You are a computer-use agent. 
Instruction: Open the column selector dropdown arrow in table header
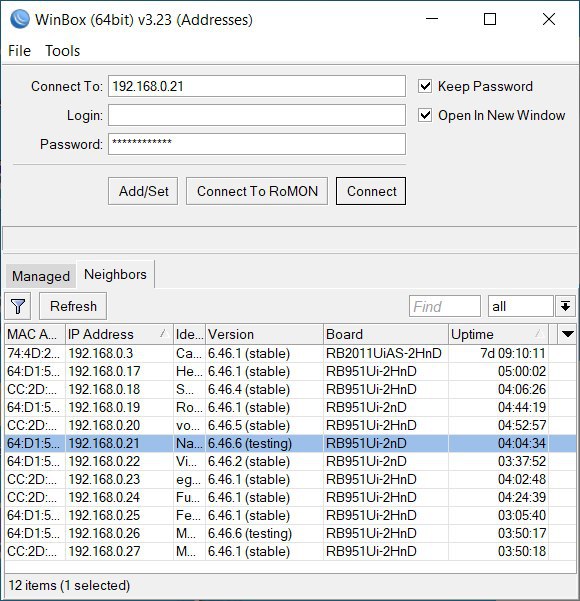pyautogui.click(x=567, y=334)
